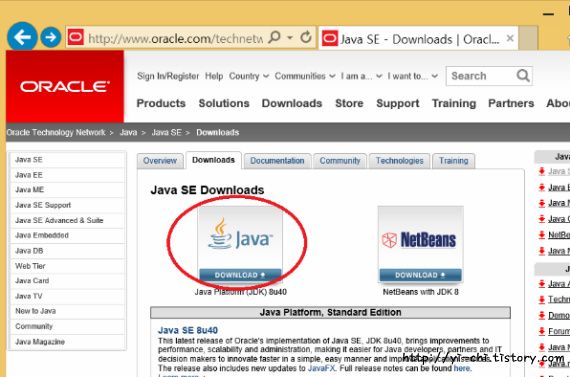
Task: Select Java Embedded in sidebar
Action: pos(68,235)
